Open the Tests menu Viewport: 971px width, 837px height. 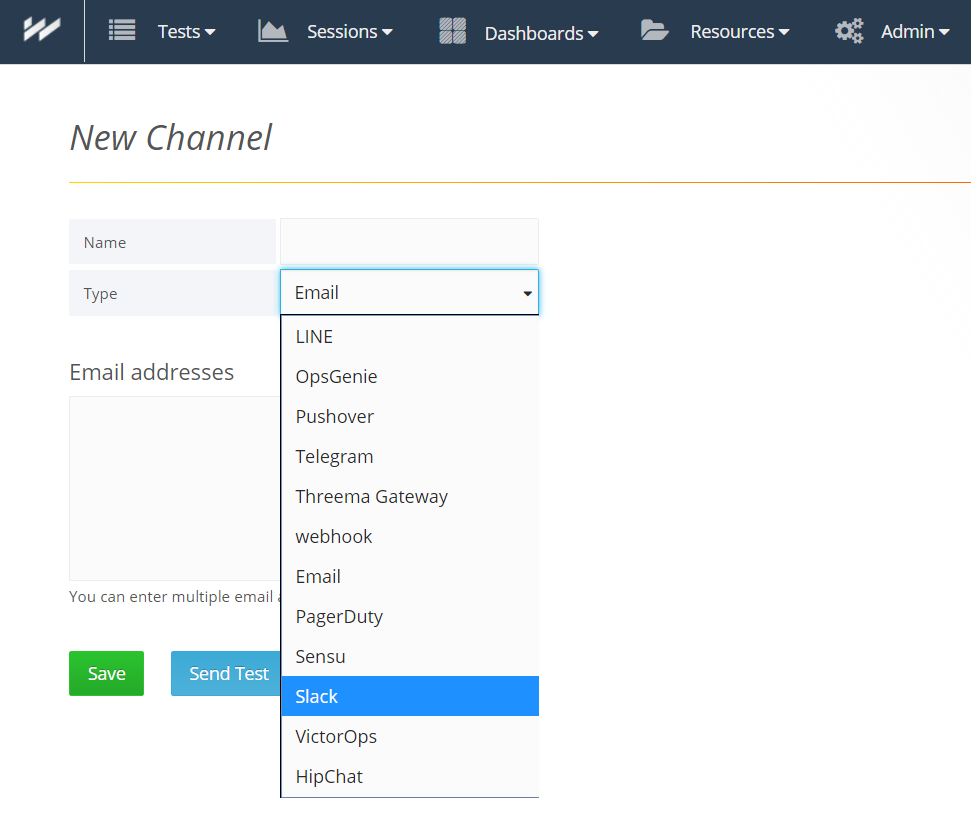coord(186,32)
